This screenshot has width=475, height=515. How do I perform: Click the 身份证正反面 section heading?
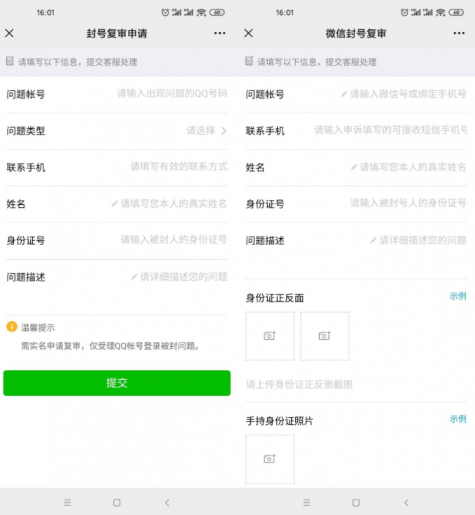click(275, 298)
